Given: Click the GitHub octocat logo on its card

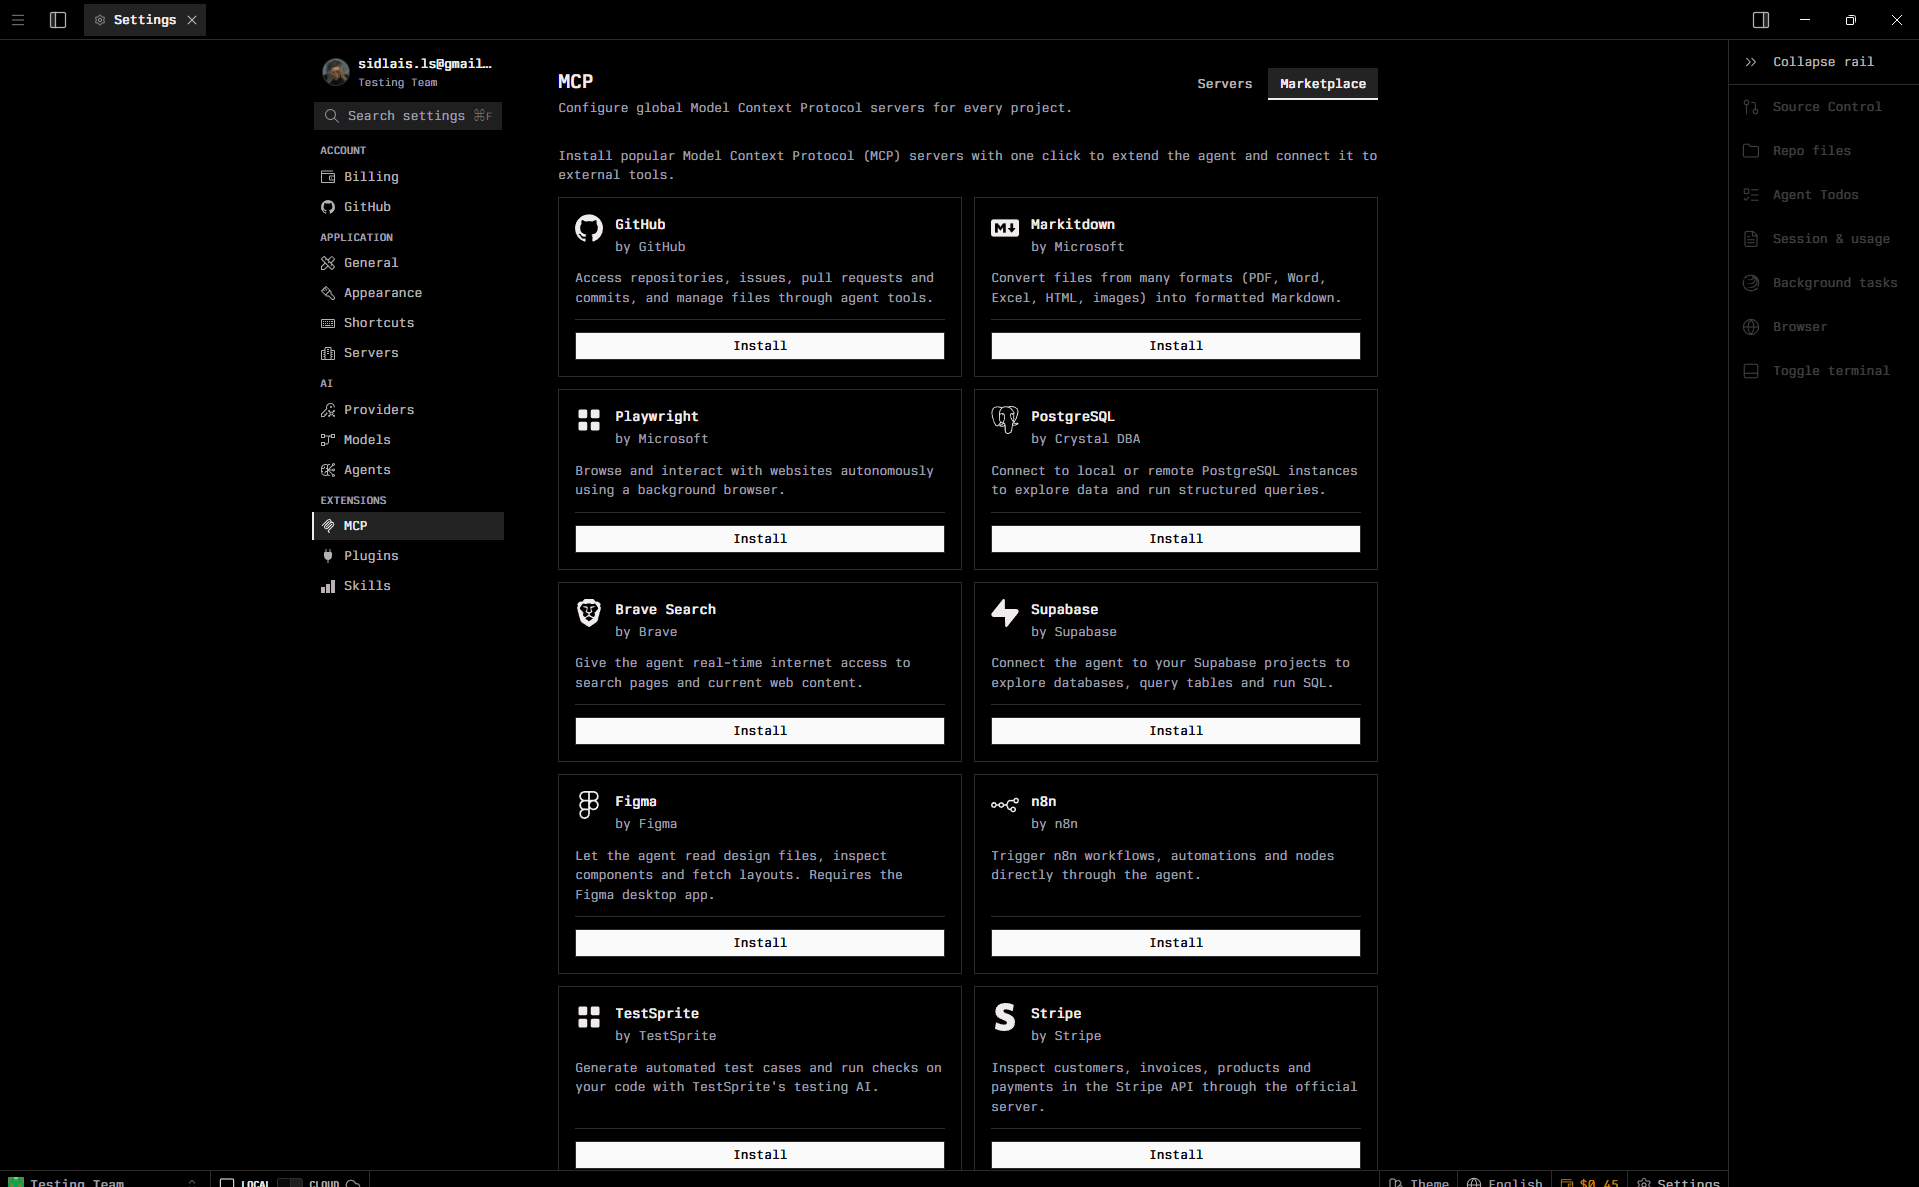Looking at the screenshot, I should [x=589, y=228].
